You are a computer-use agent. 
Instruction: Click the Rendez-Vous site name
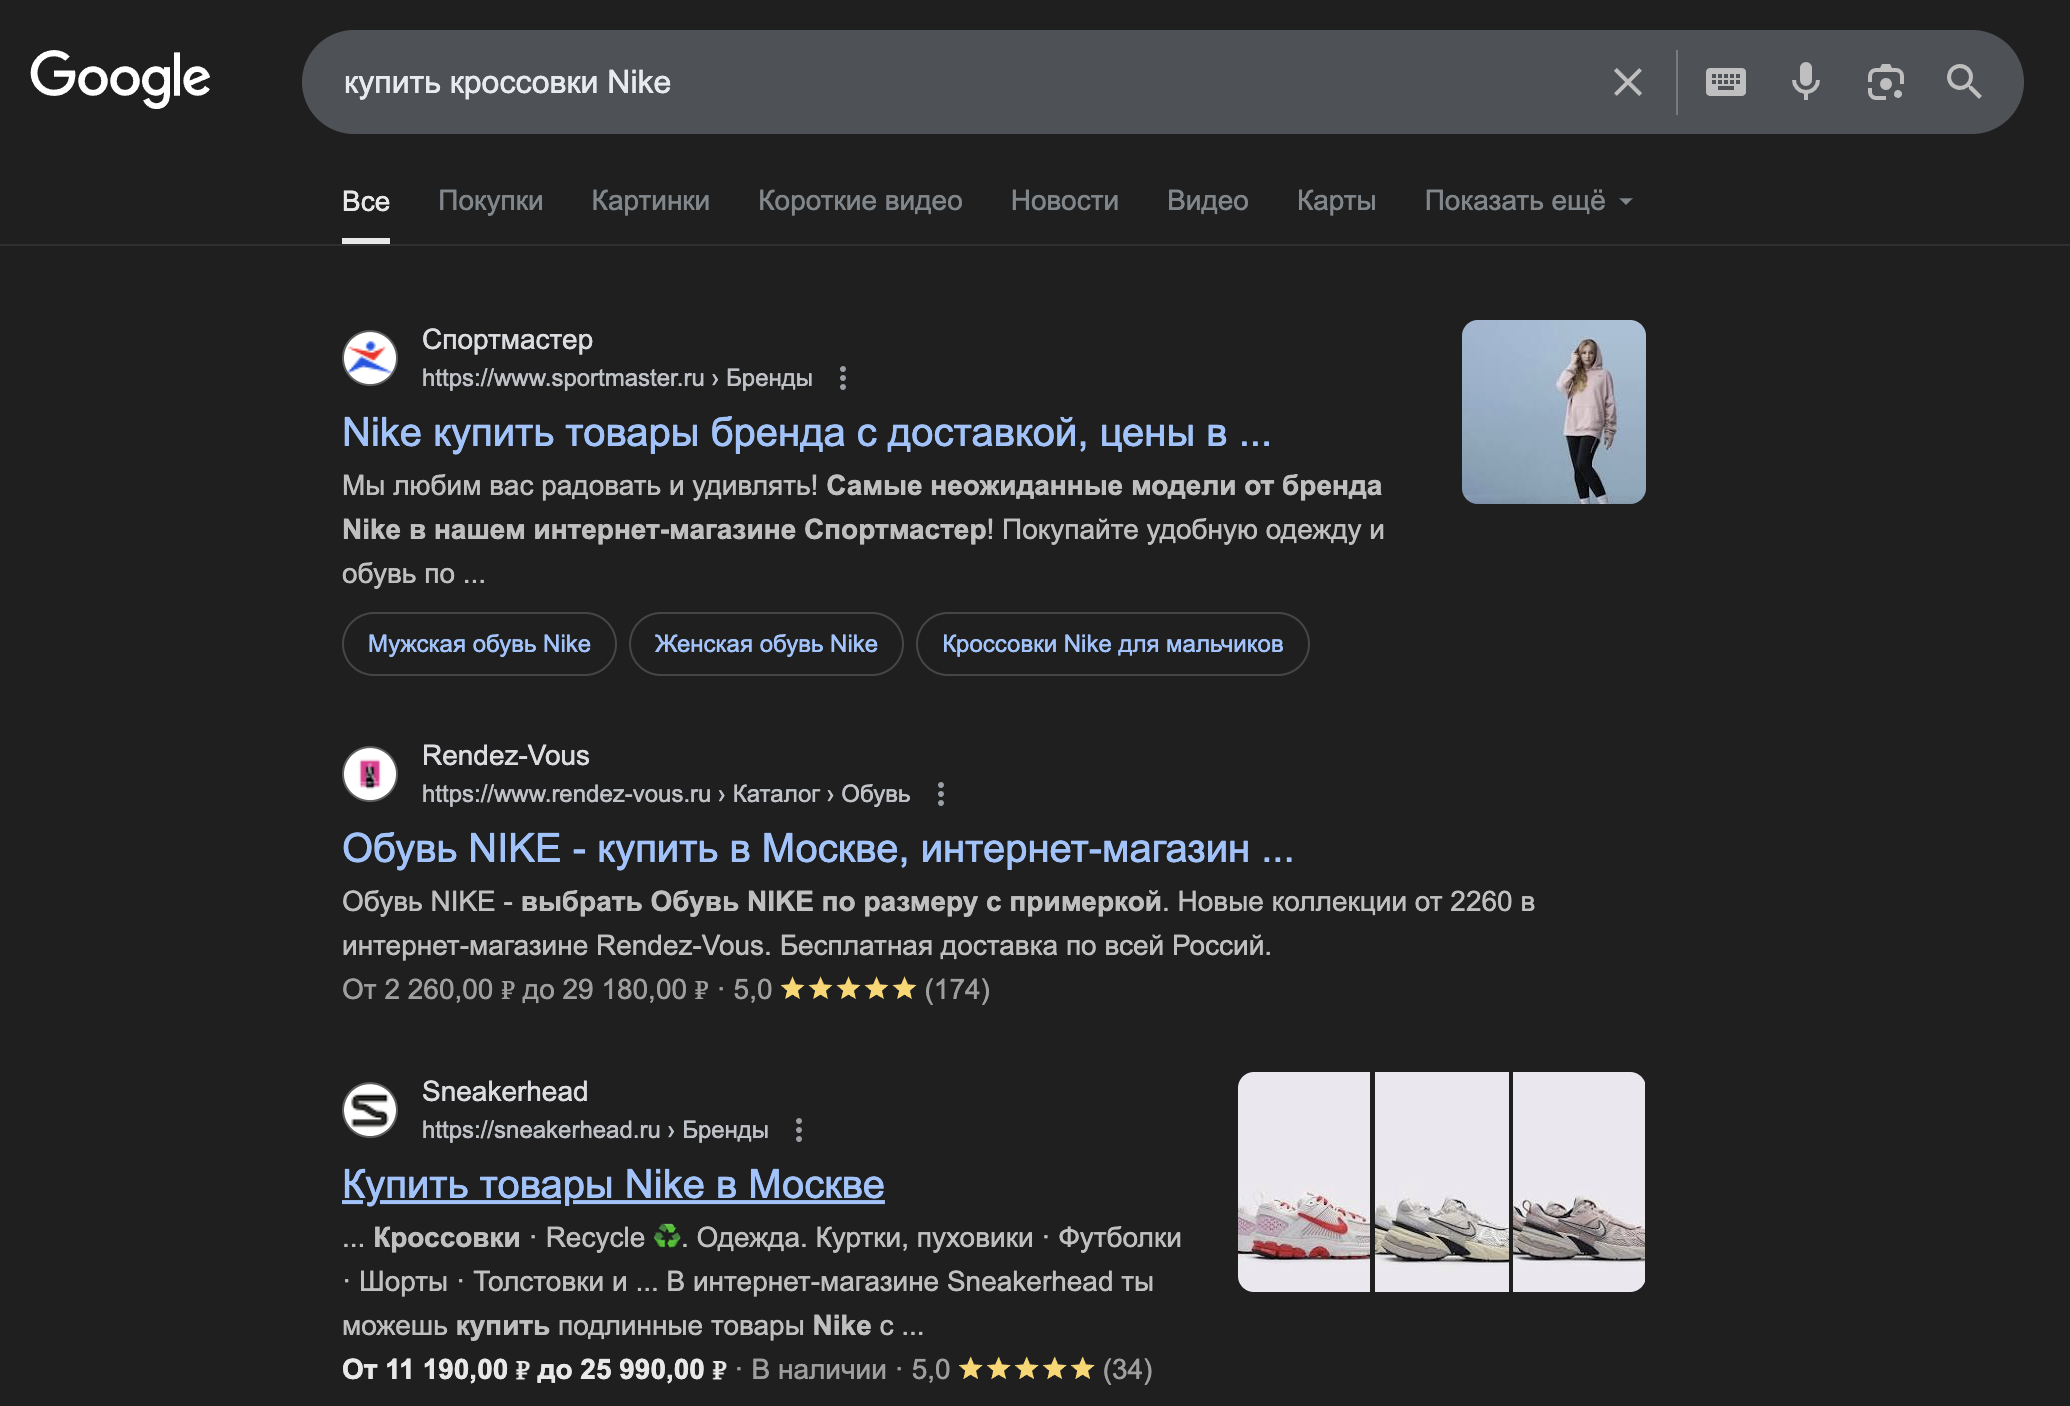[x=506, y=756]
